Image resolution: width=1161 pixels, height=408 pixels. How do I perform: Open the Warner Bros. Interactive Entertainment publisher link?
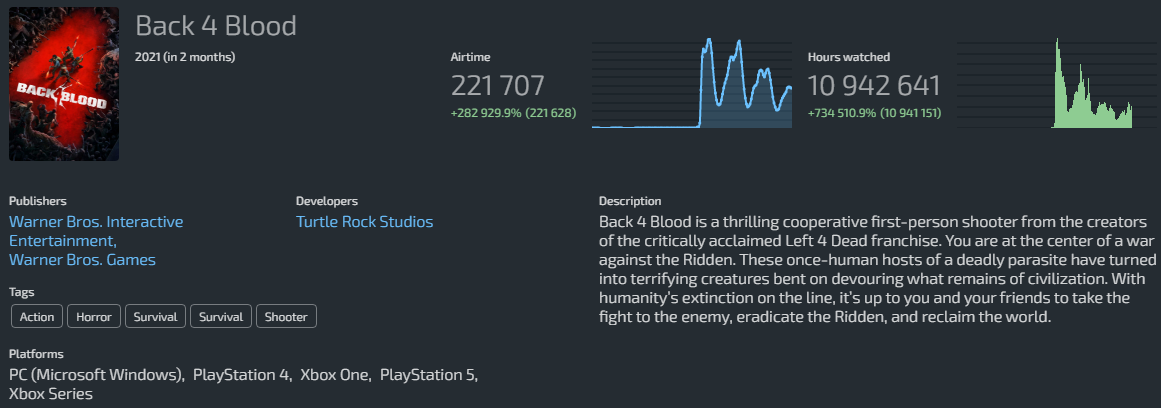[96, 231]
